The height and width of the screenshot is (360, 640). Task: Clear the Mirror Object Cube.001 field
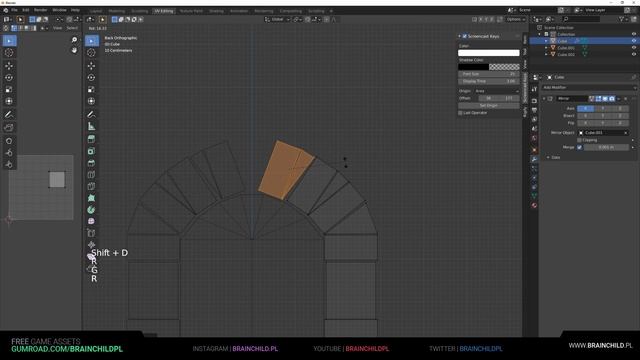(x=626, y=133)
